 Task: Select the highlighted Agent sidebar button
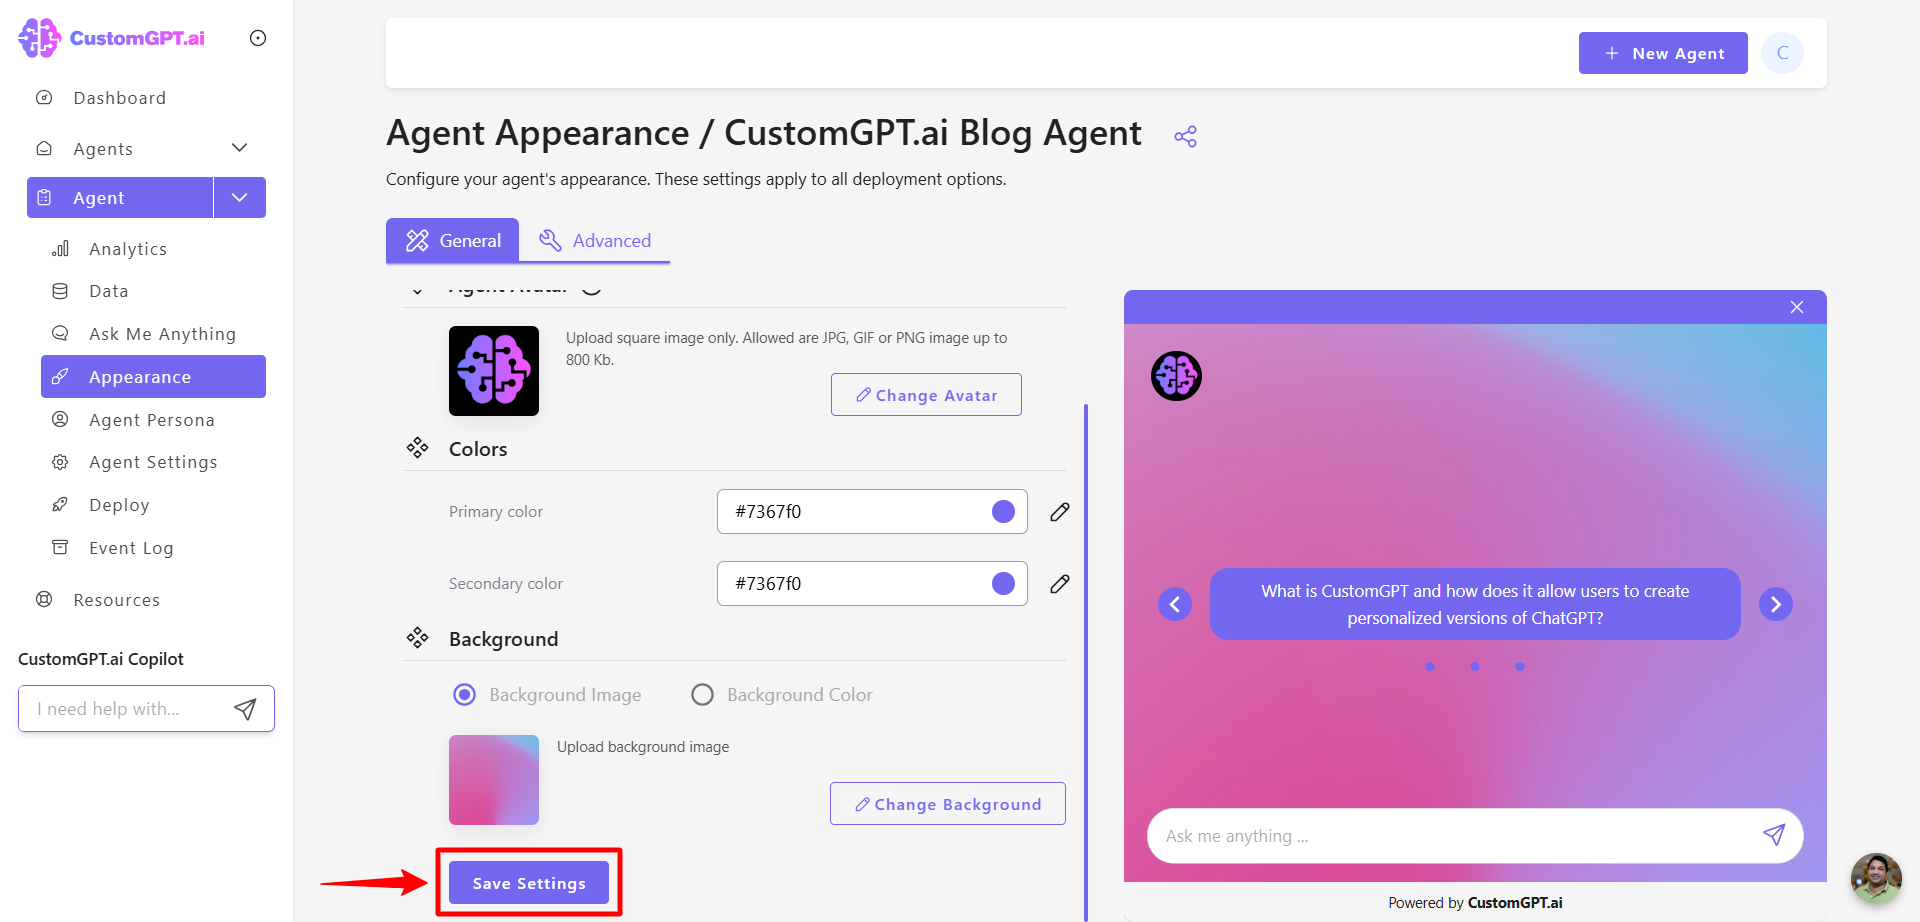pyautogui.click(x=120, y=198)
